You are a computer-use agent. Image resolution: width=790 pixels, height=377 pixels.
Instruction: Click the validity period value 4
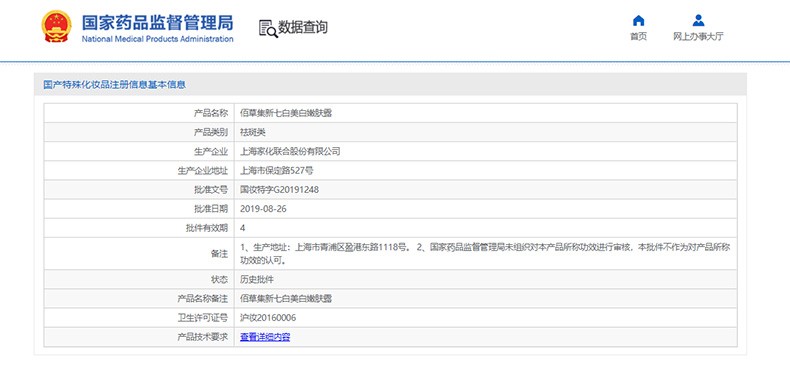(243, 228)
